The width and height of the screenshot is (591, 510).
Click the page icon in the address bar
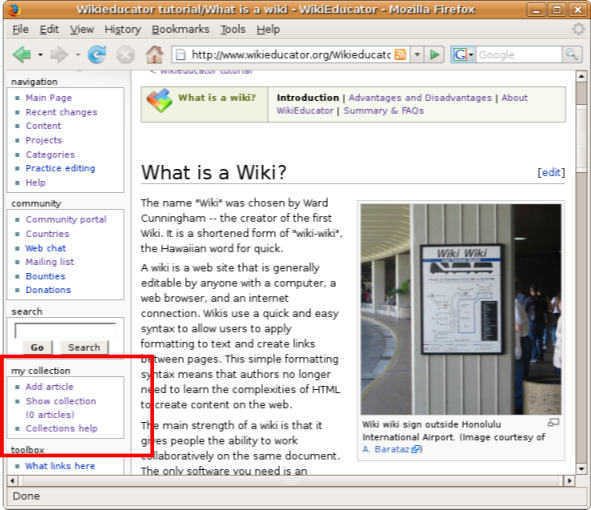pos(181,55)
